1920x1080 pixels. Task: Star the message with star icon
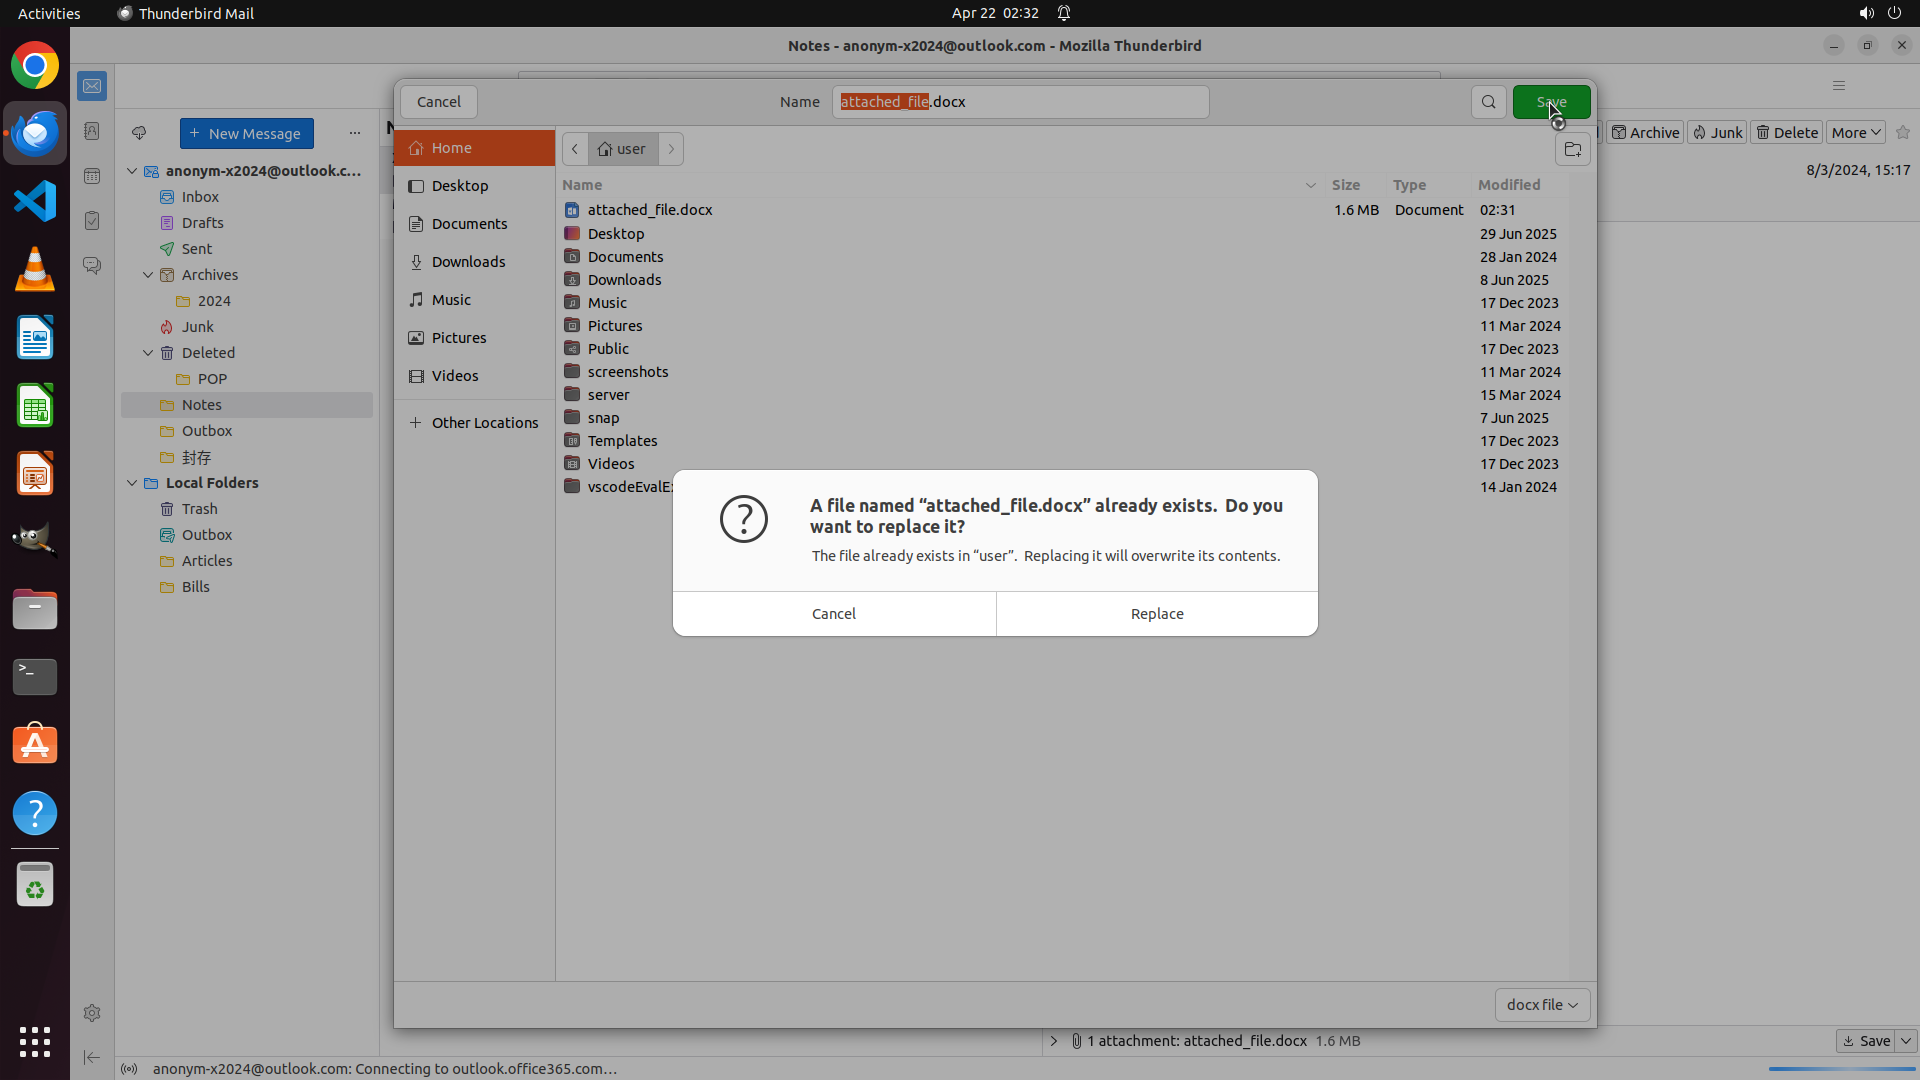[x=1902, y=133]
